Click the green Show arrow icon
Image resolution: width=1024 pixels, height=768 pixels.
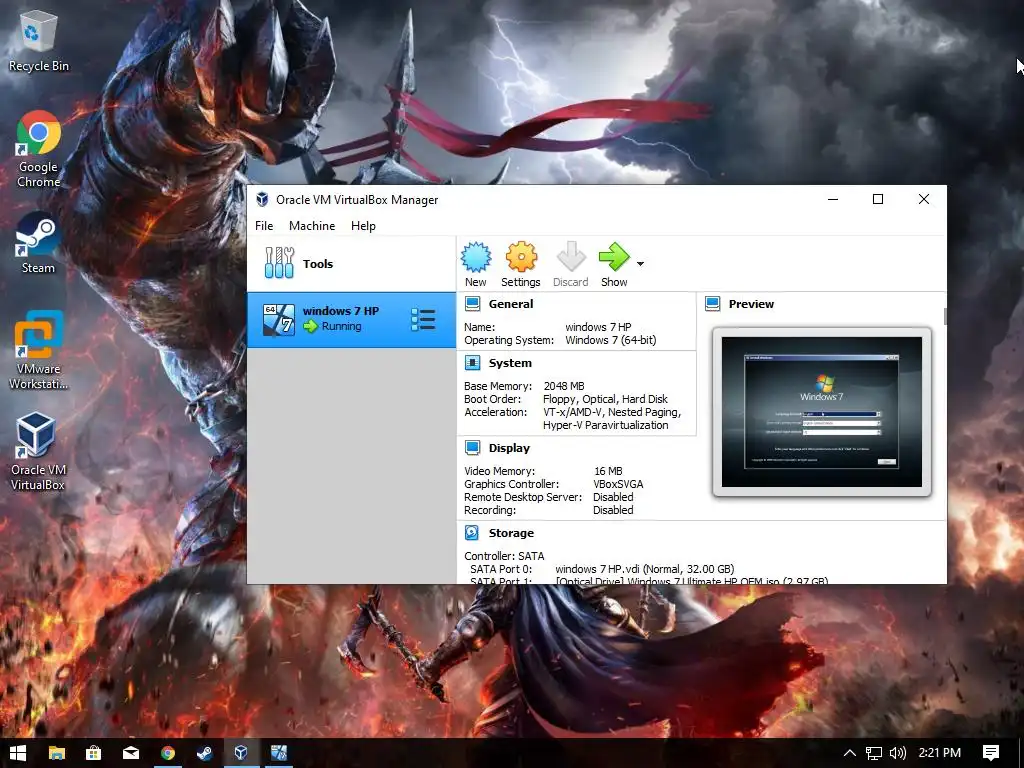point(614,257)
